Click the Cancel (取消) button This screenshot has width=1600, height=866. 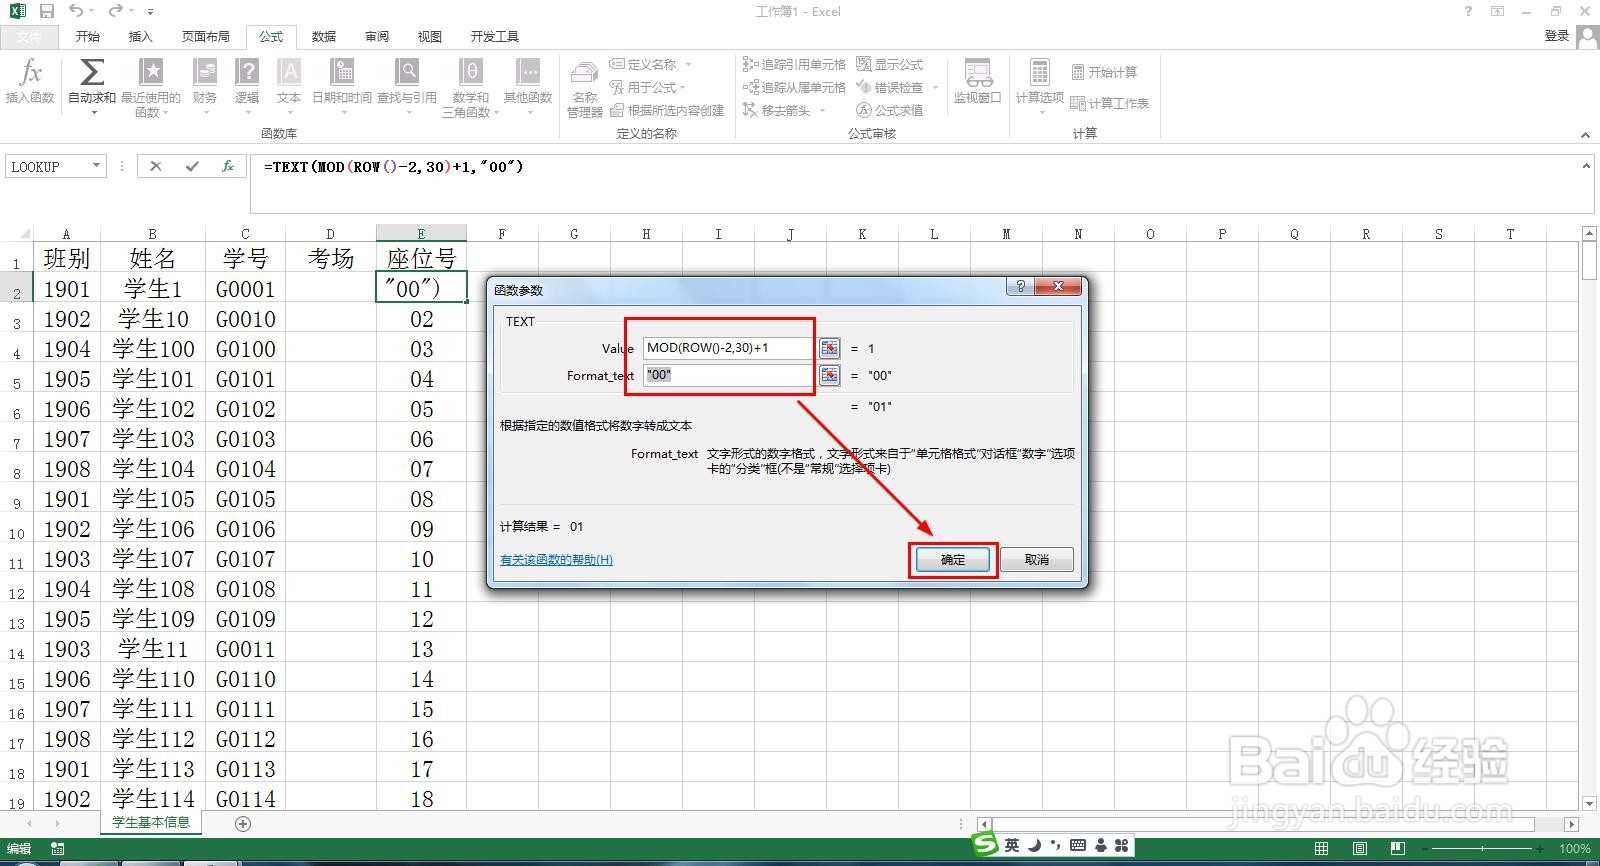(x=1037, y=559)
